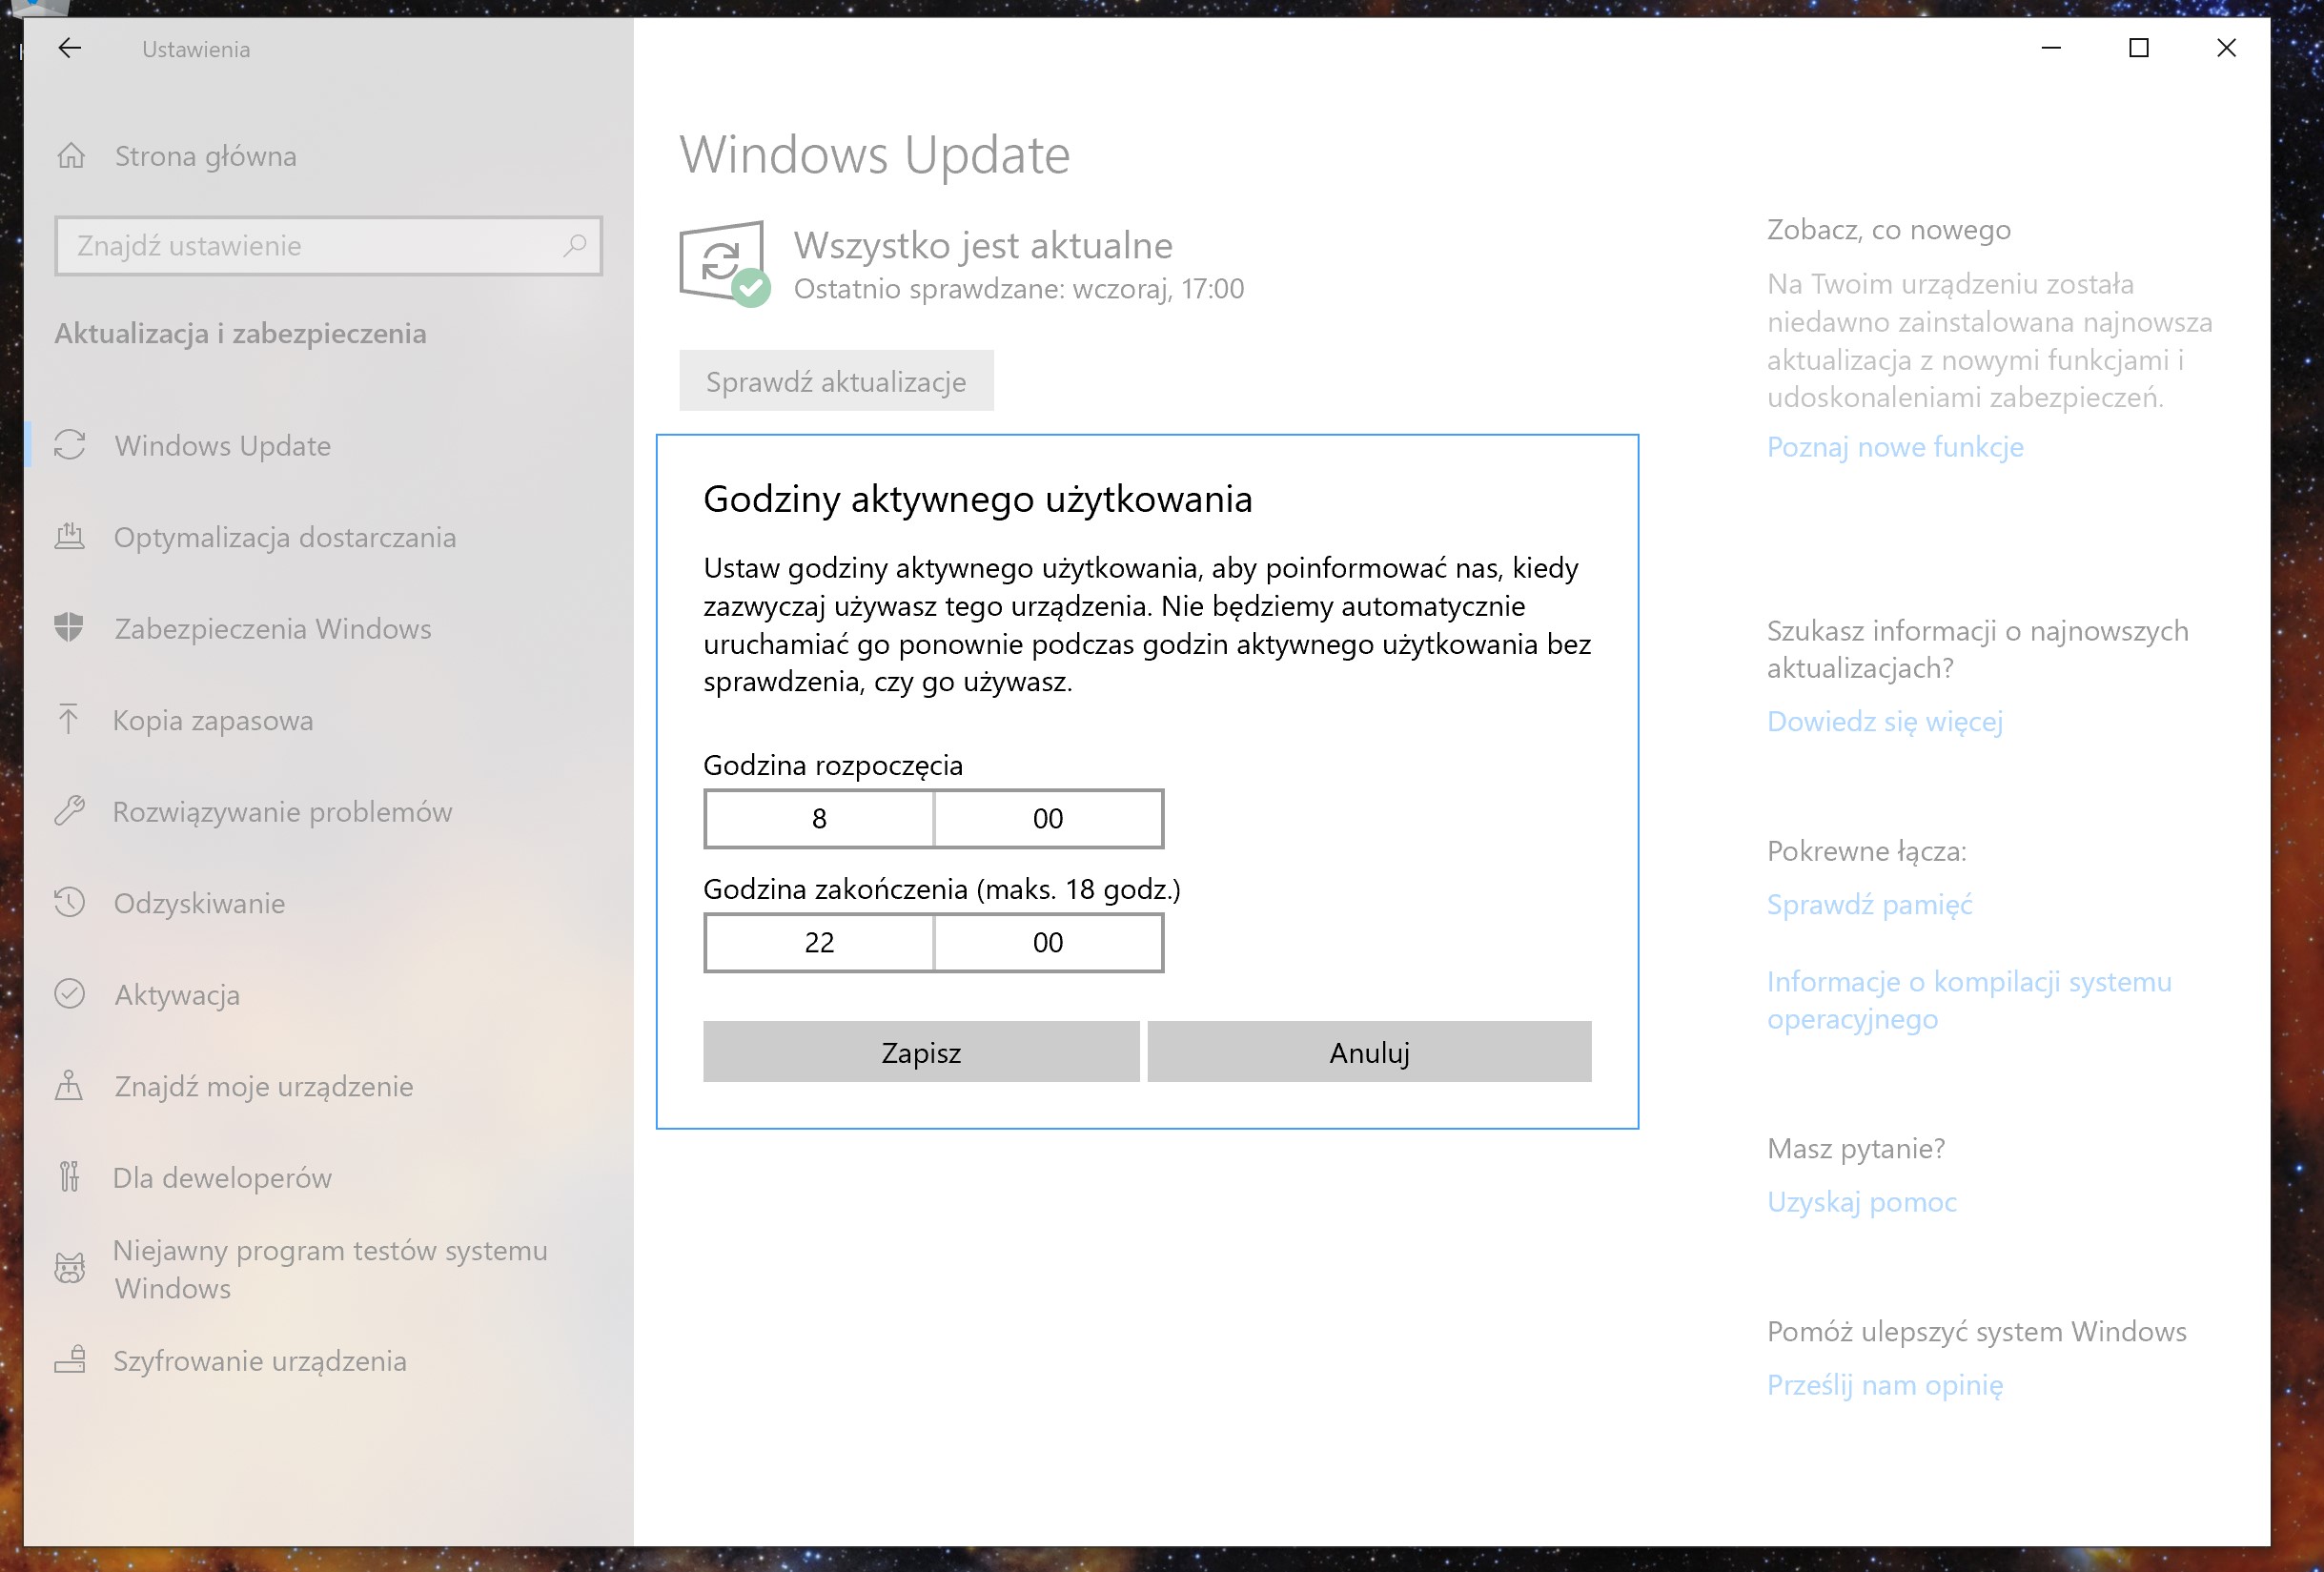Click the Dla deweloperów tools icon
The height and width of the screenshot is (1572, 2324).
[69, 1177]
